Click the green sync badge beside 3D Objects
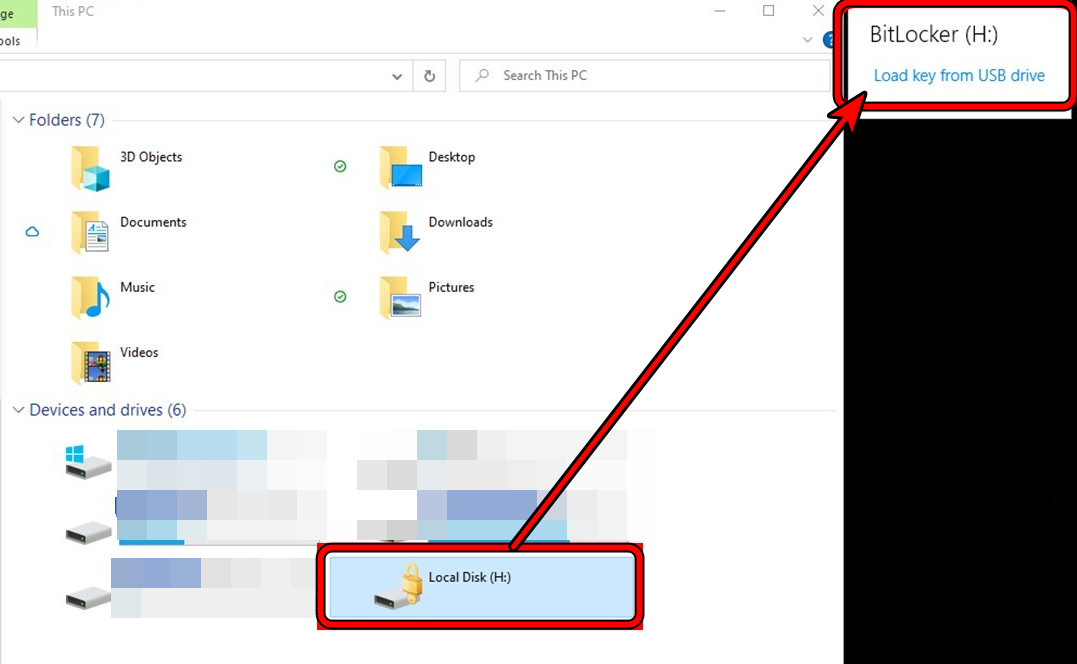Screen dimensions: 1077x664 pos(340,166)
